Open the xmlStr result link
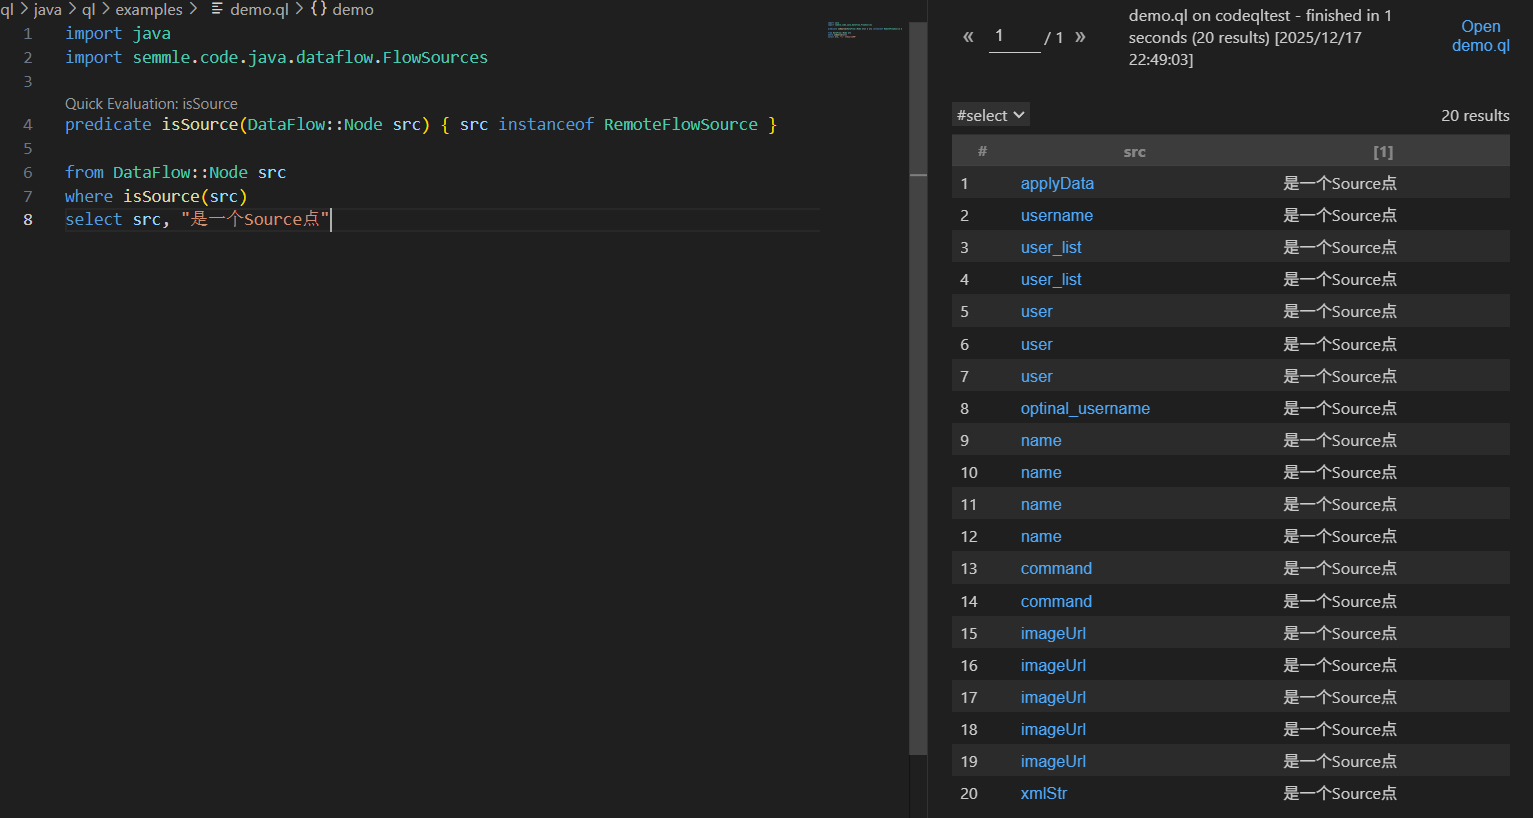The width and height of the screenshot is (1533, 818). [x=1043, y=793]
